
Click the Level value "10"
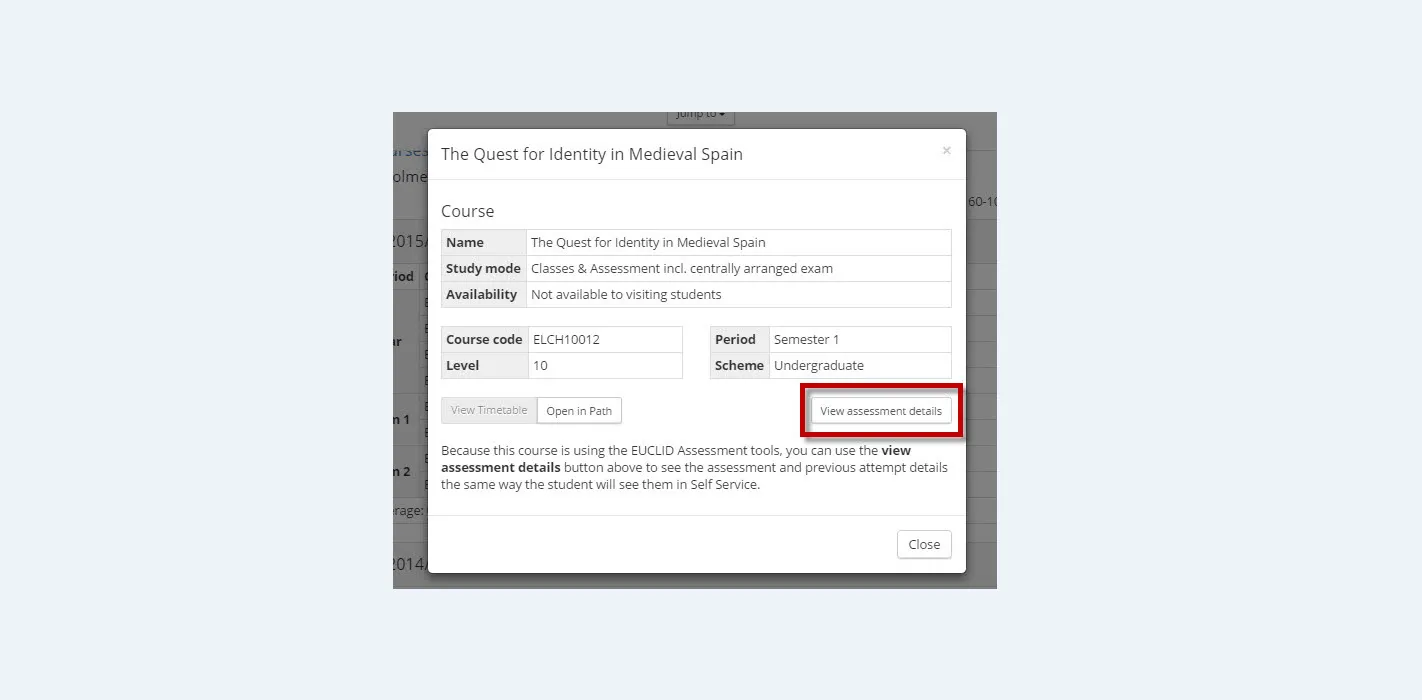point(540,366)
